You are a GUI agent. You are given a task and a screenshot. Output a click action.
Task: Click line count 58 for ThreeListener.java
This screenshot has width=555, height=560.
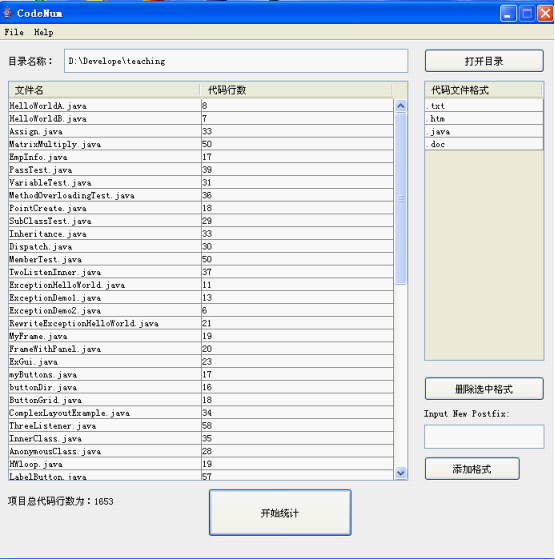tap(207, 426)
